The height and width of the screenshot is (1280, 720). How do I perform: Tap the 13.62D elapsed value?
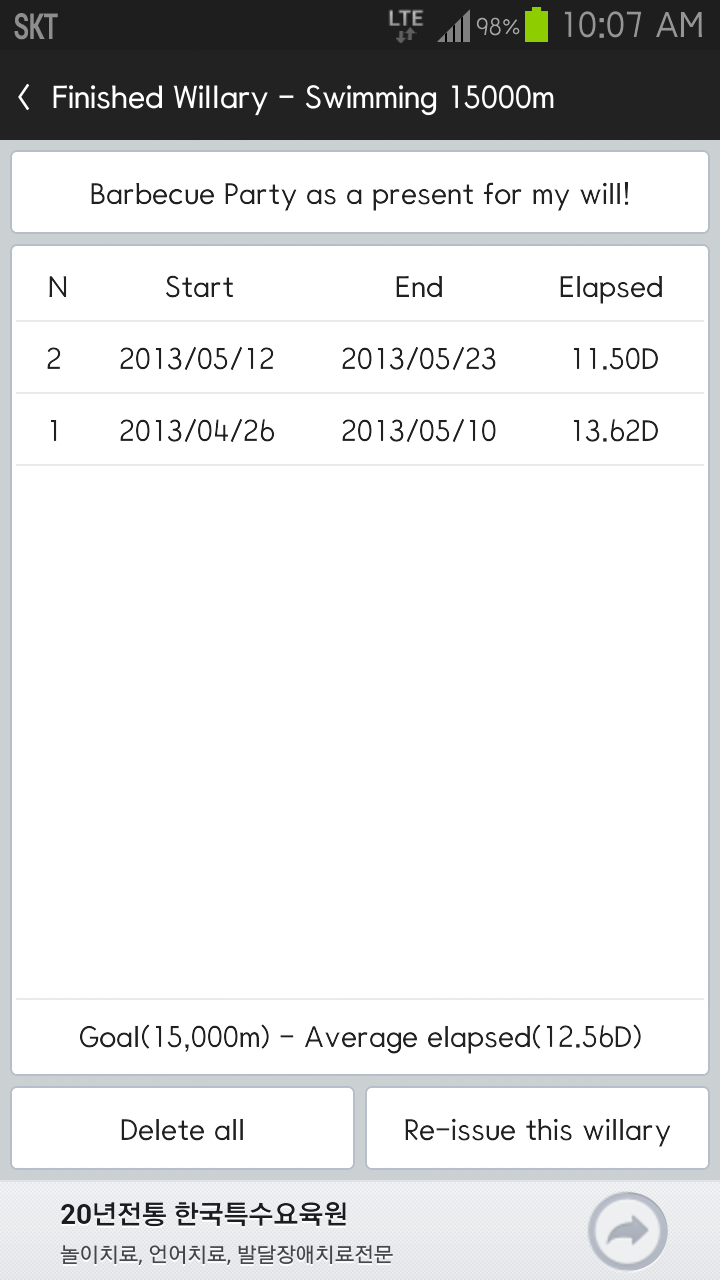[615, 430]
